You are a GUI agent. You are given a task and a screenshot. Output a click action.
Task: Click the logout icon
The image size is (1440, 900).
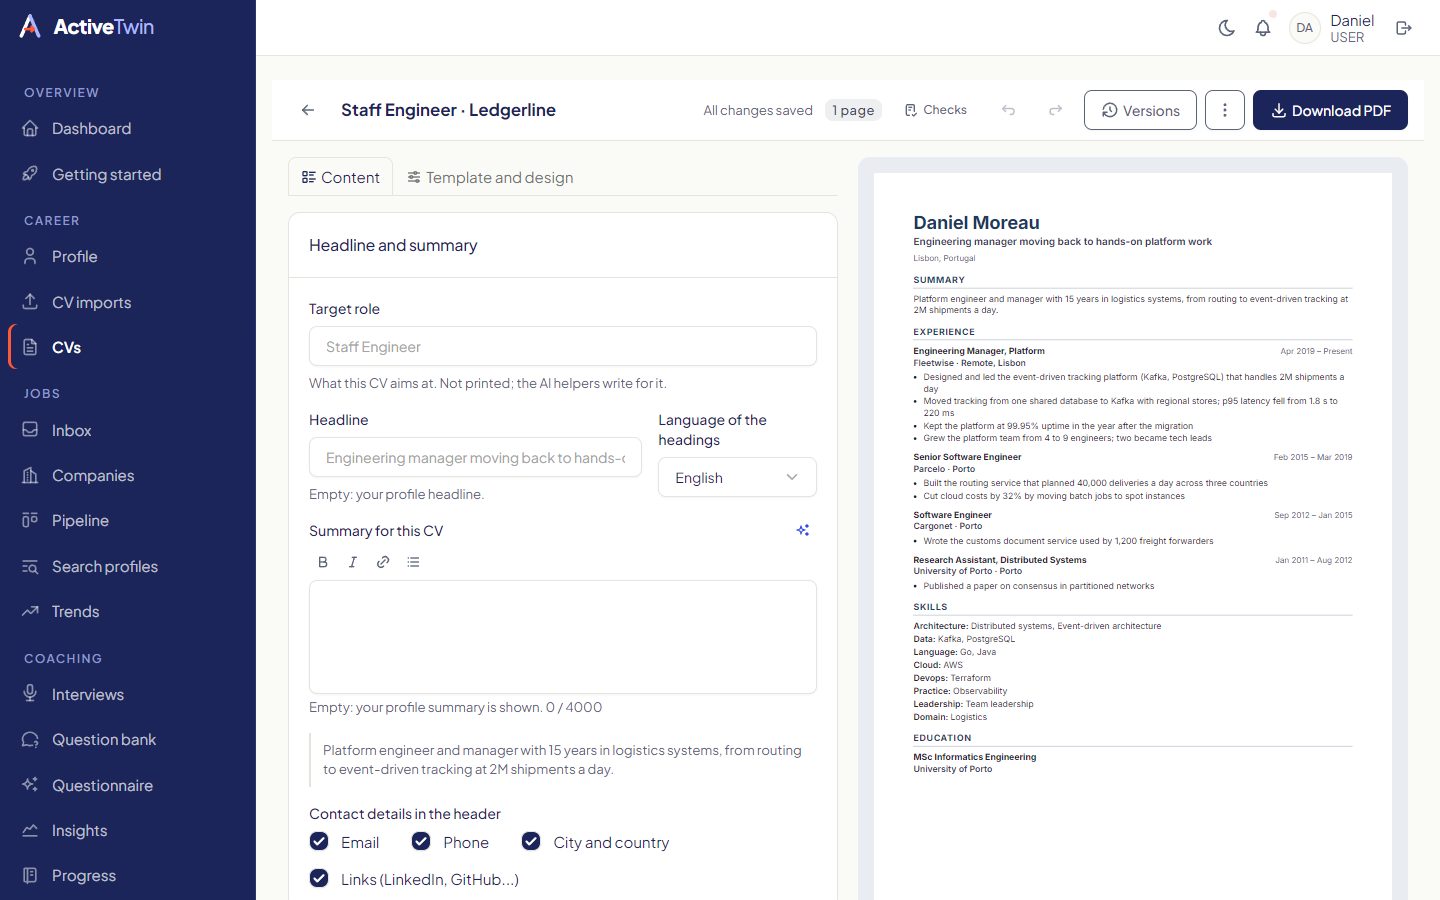(1404, 28)
